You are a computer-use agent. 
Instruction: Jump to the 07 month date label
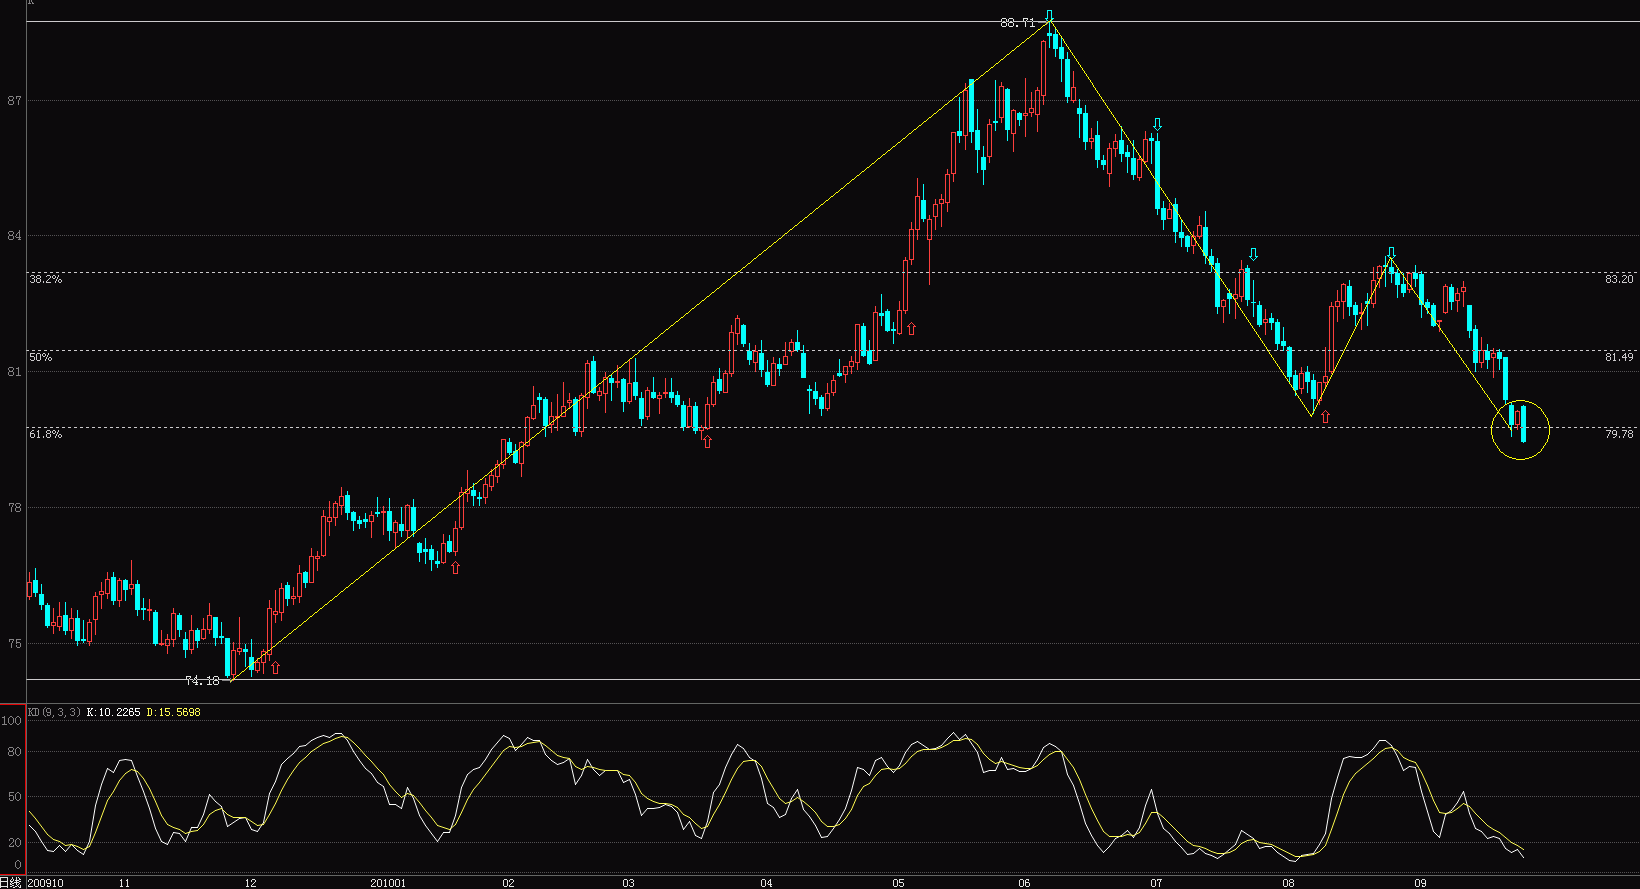point(1156,883)
